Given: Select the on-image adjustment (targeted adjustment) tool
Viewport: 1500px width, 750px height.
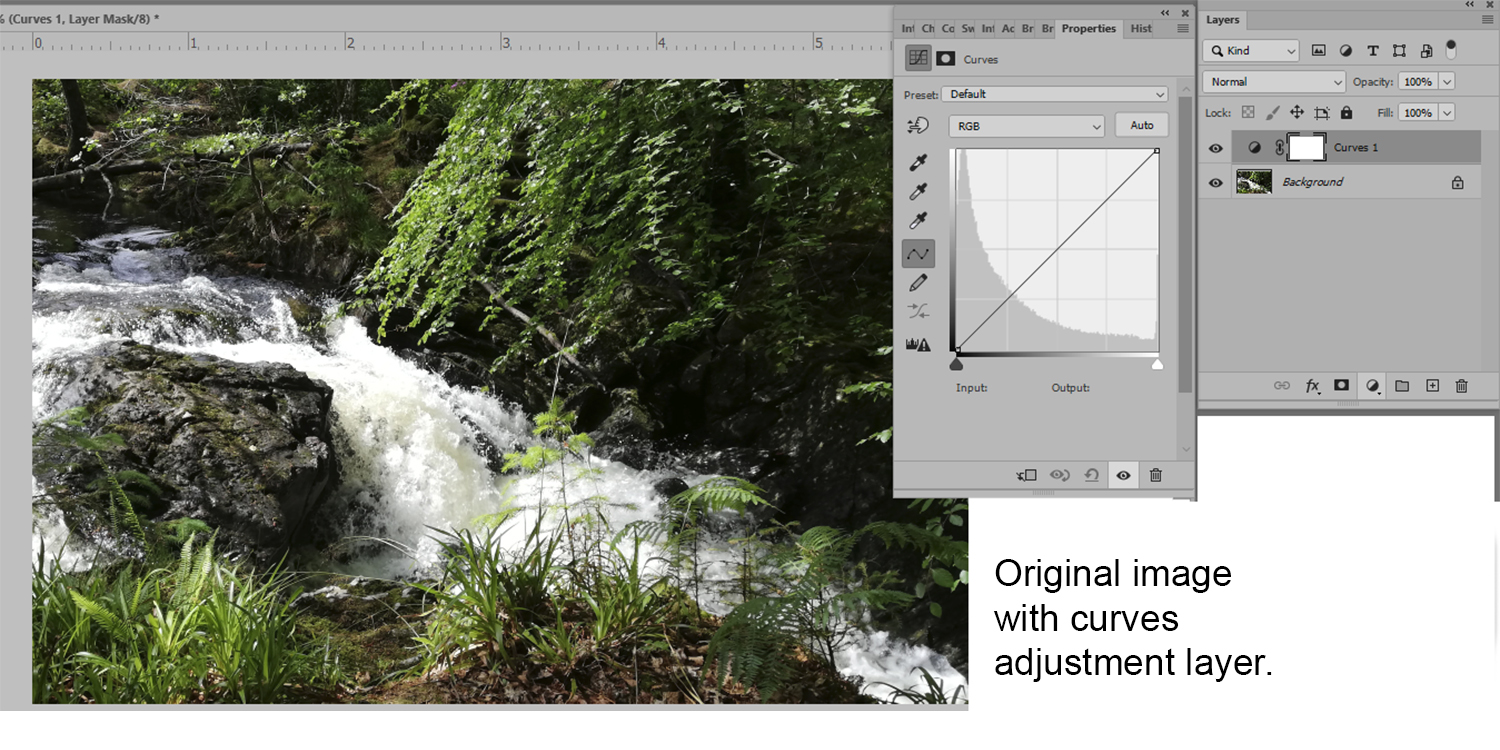Looking at the screenshot, I should coord(918,126).
